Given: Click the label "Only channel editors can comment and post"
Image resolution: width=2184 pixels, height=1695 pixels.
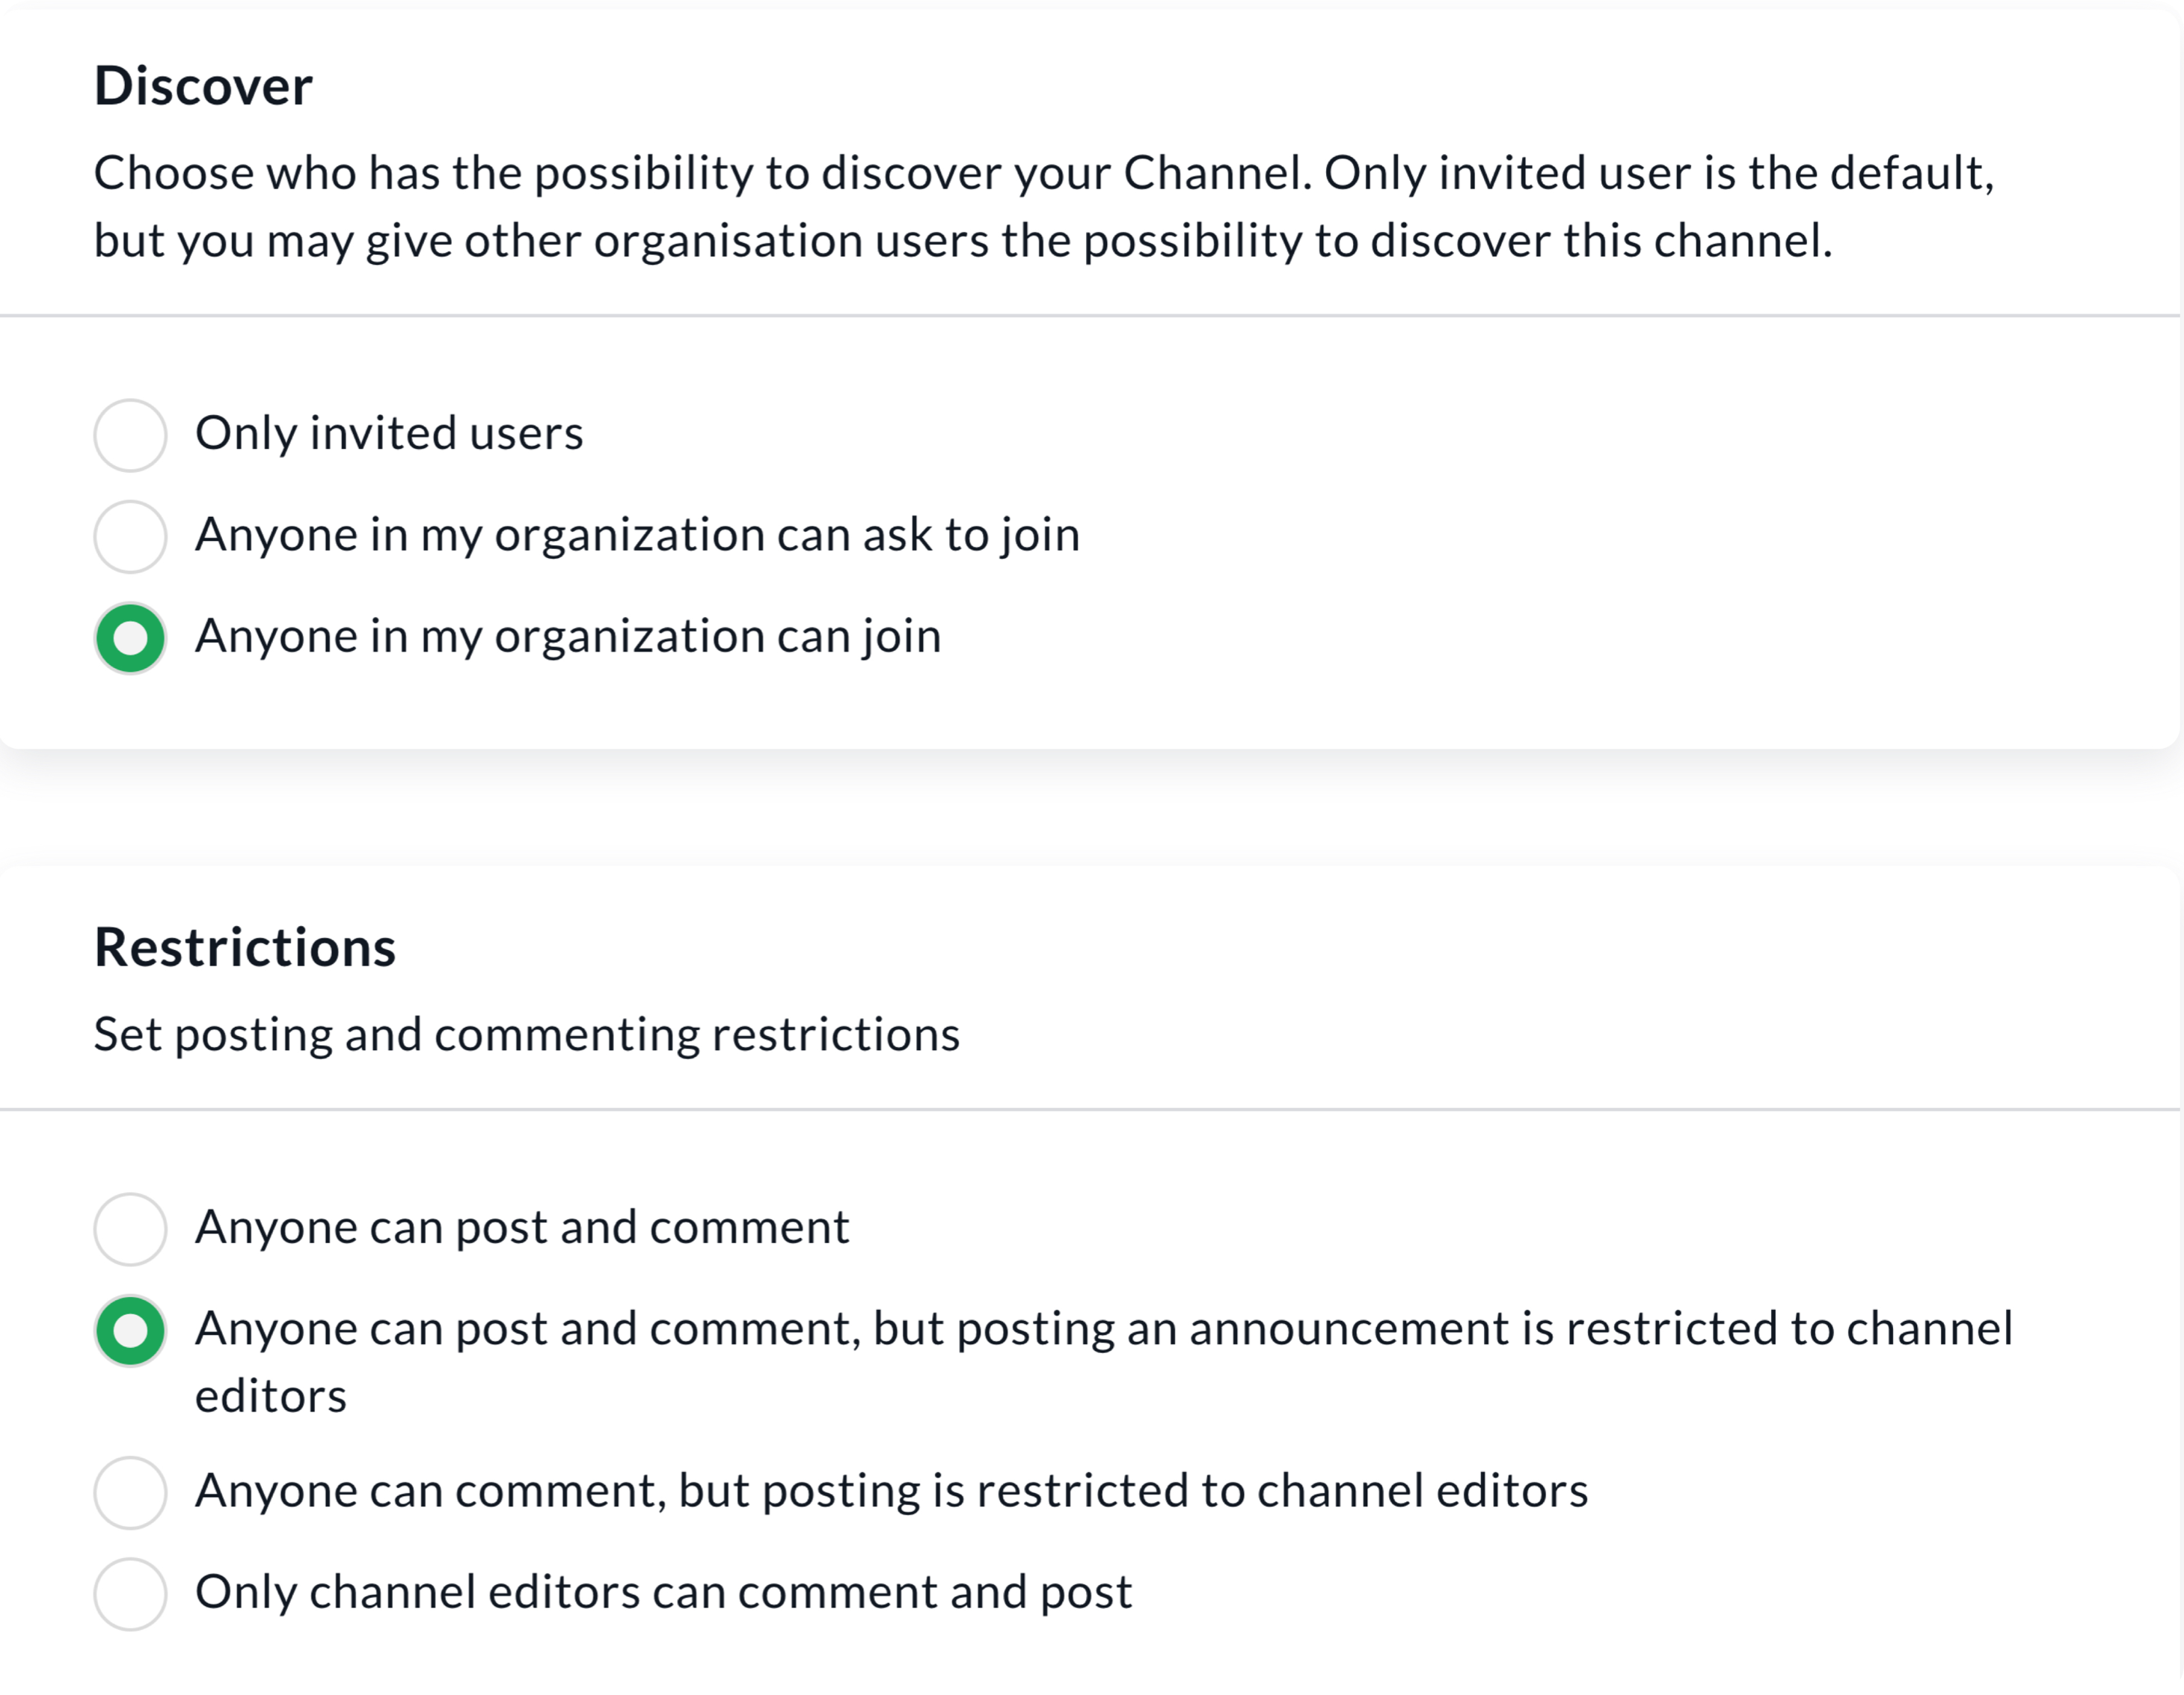Looking at the screenshot, I should coord(665,1593).
